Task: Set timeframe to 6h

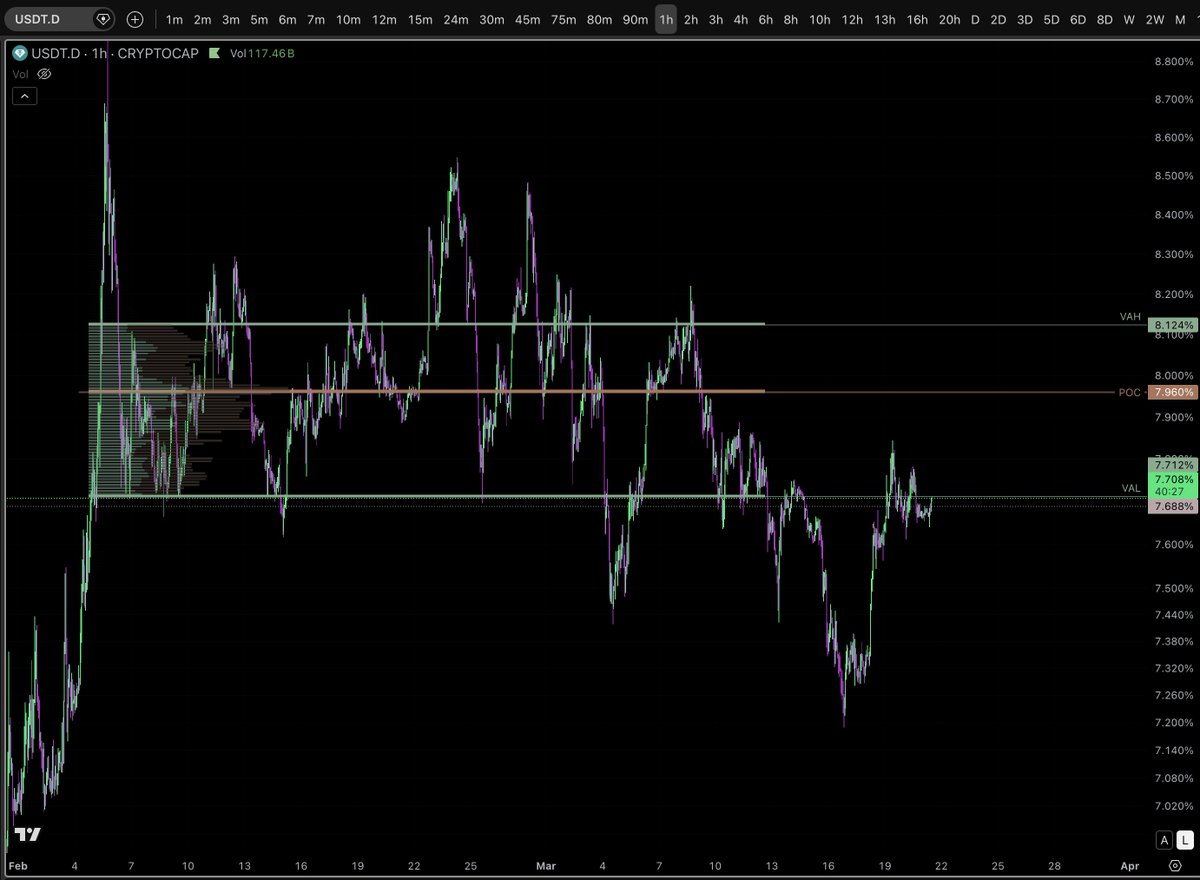Action: [765, 20]
